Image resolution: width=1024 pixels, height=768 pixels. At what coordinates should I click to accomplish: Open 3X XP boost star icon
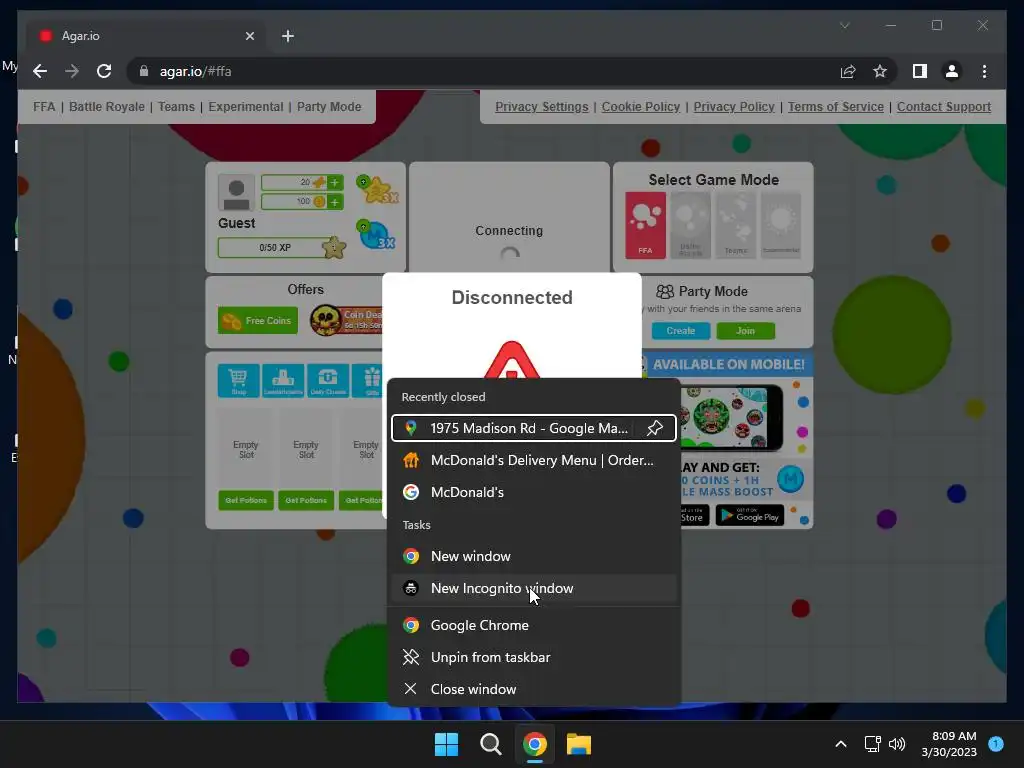click(377, 189)
